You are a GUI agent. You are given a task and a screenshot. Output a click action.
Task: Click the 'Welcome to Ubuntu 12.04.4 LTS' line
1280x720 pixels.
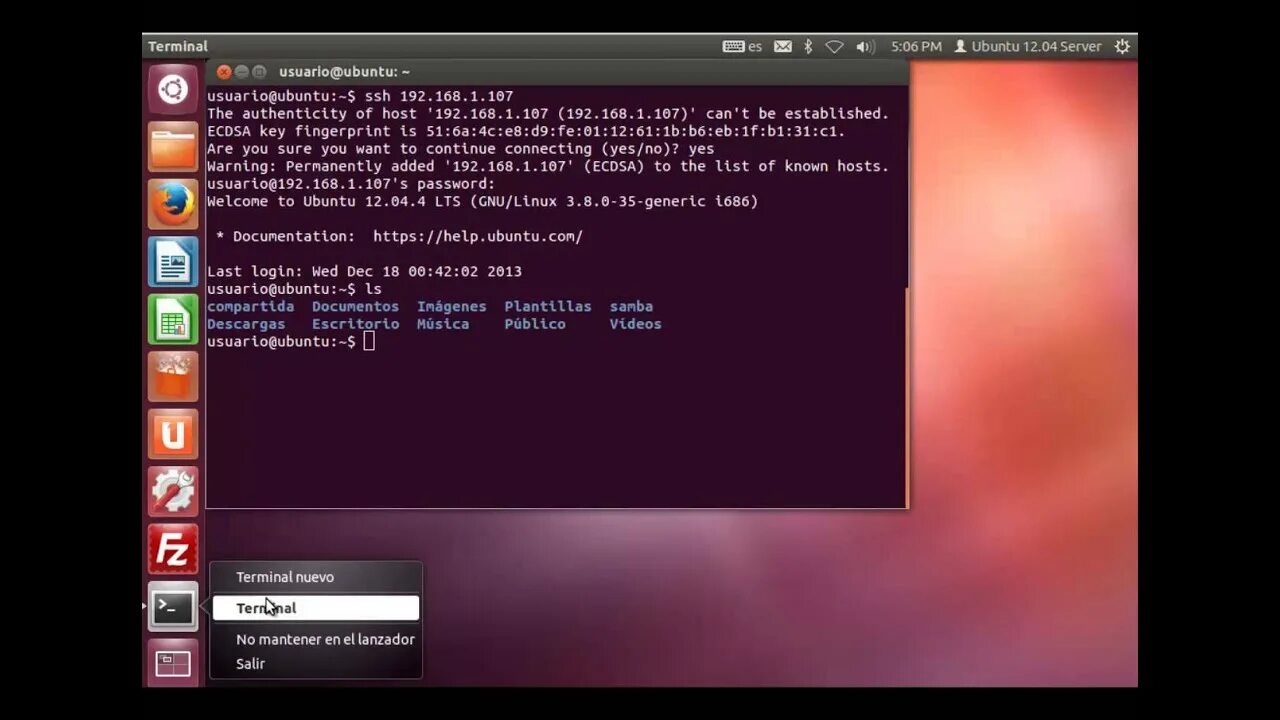[483, 202]
